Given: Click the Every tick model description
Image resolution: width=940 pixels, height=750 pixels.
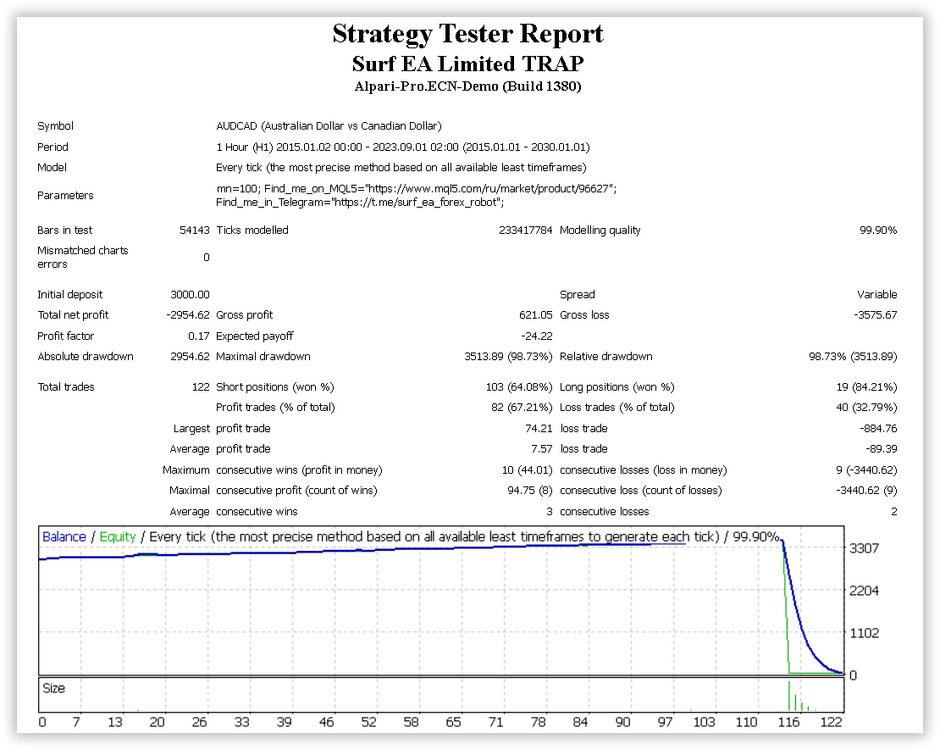Looking at the screenshot, I should [x=401, y=167].
